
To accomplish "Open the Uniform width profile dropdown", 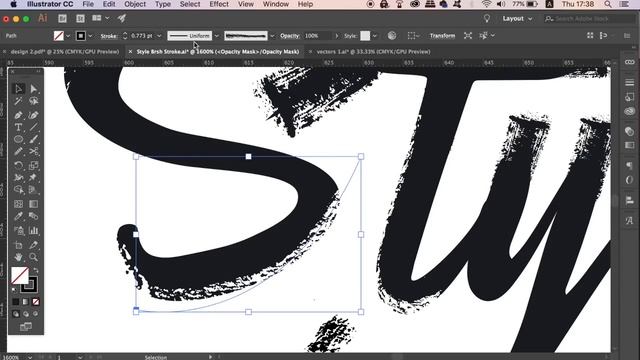I will pyautogui.click(x=217, y=36).
